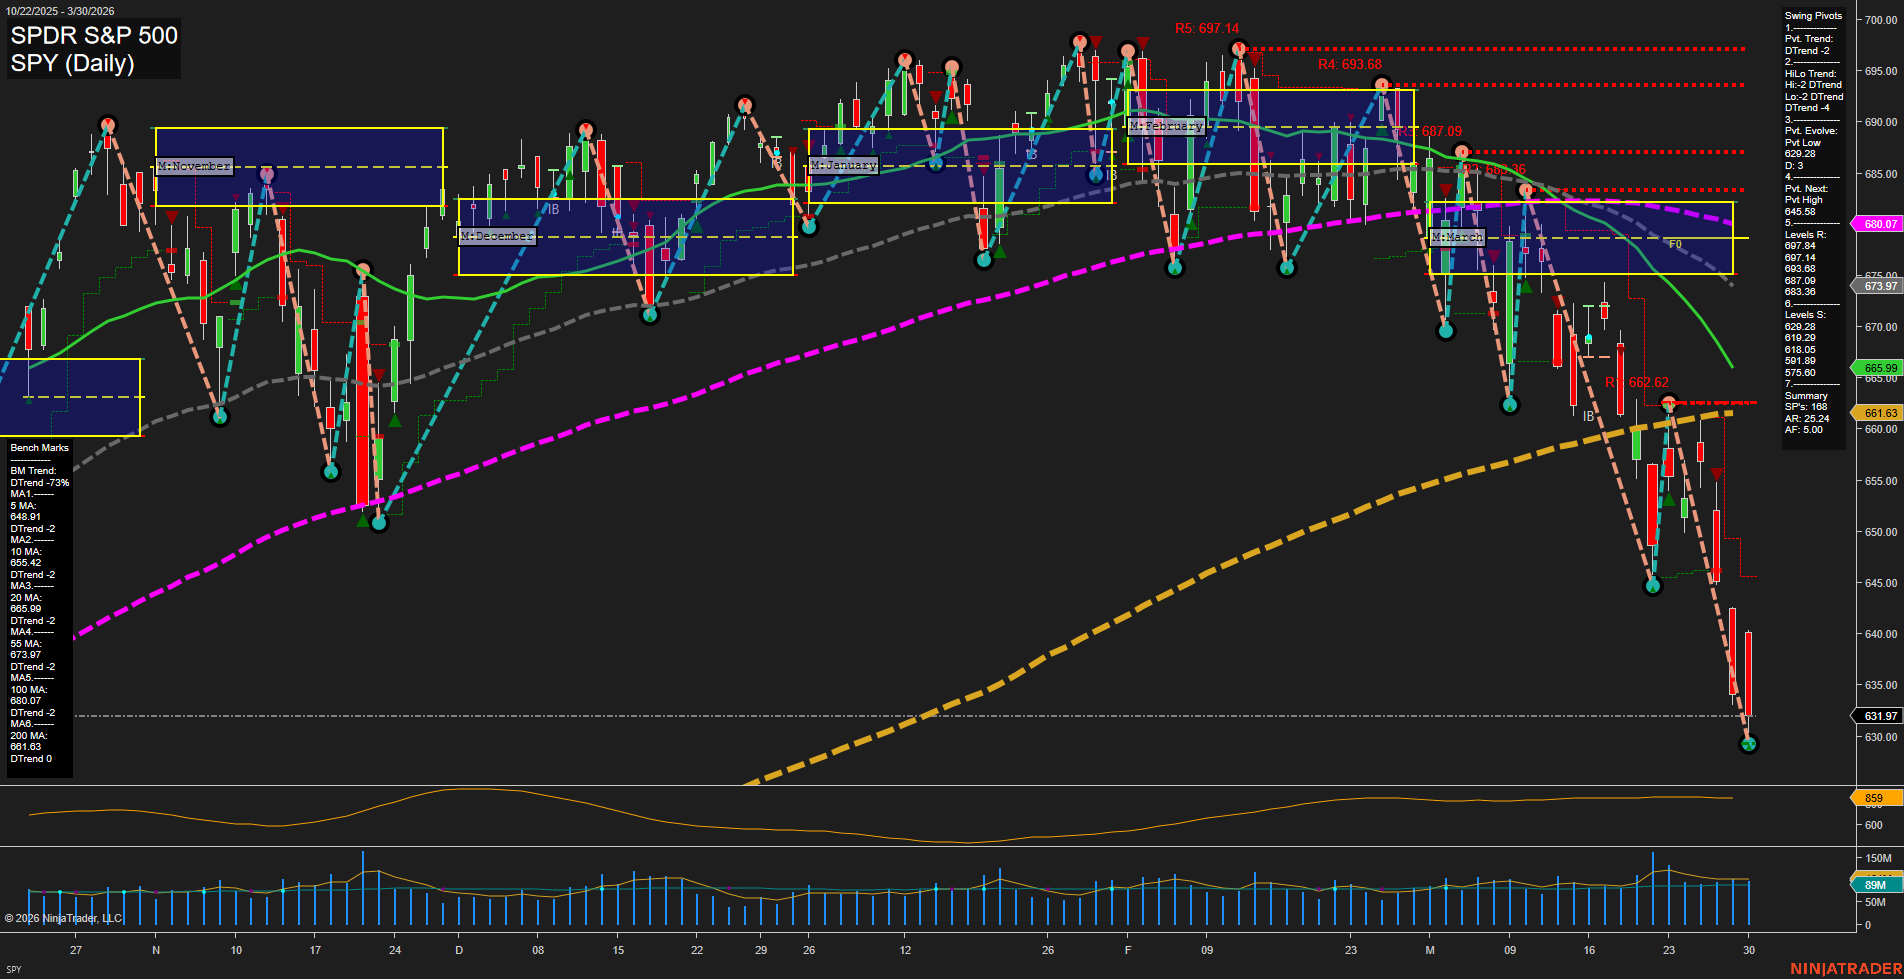Click the Swing Pivots panel header
The height and width of the screenshot is (979, 1904).
pos(1812,15)
